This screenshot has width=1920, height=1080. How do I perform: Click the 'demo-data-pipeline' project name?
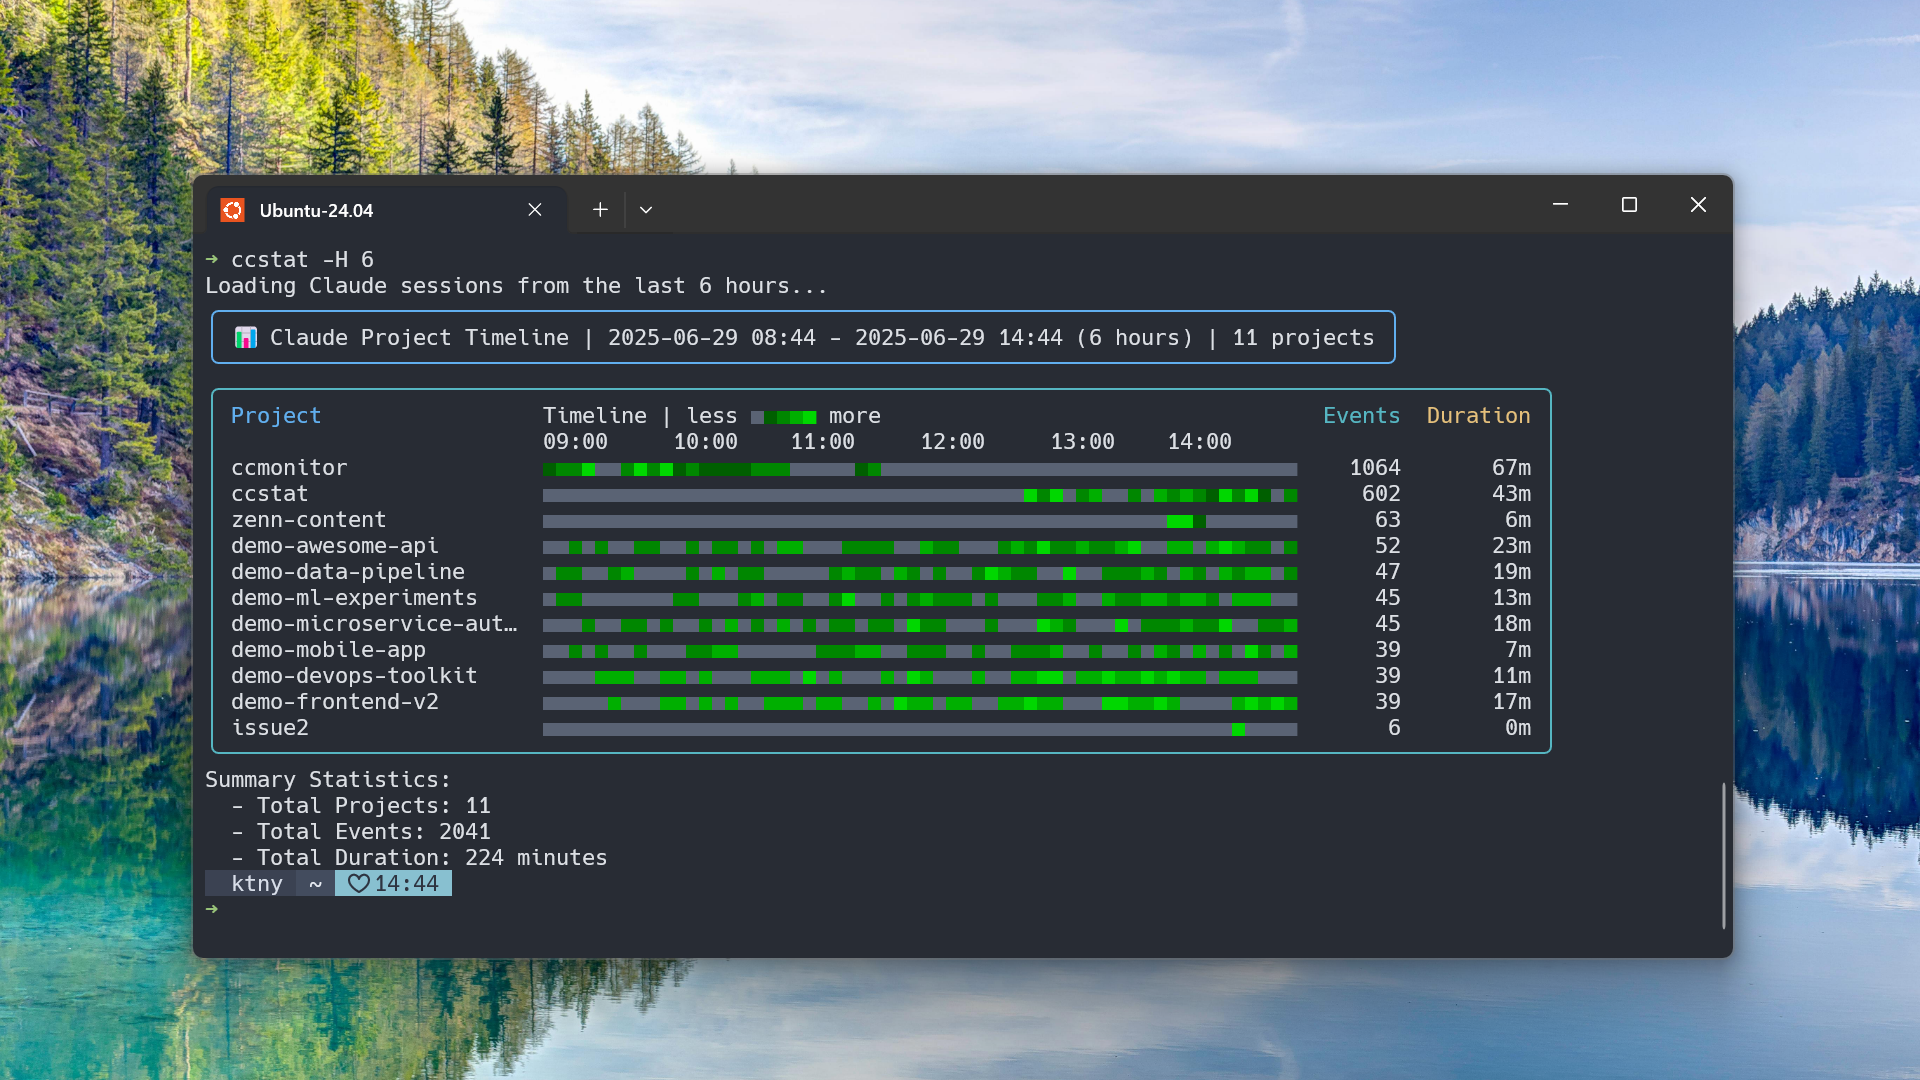(348, 572)
